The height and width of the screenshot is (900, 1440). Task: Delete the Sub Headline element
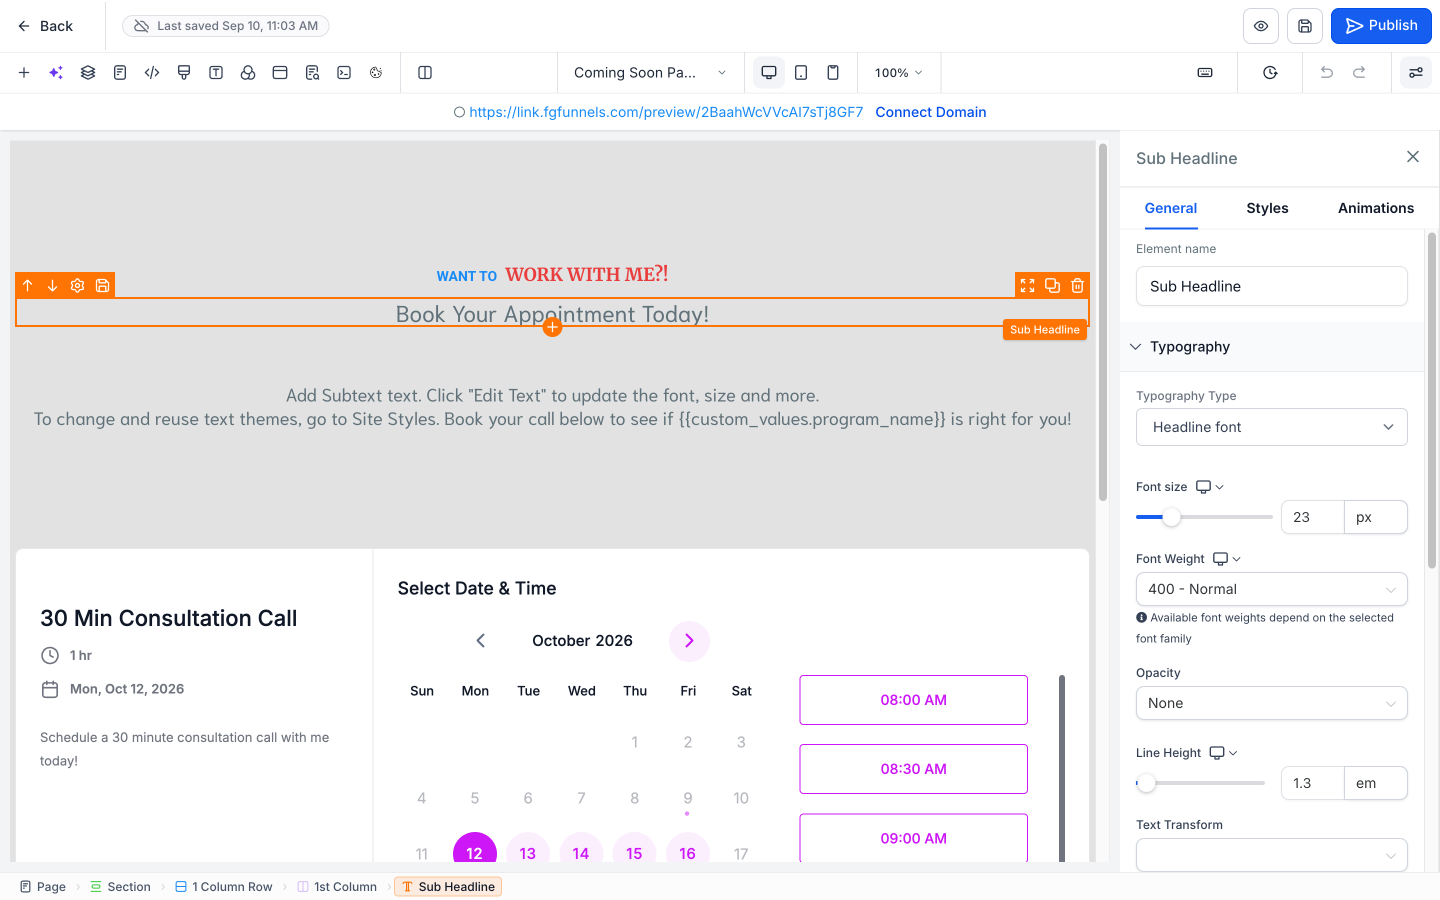pyautogui.click(x=1077, y=285)
